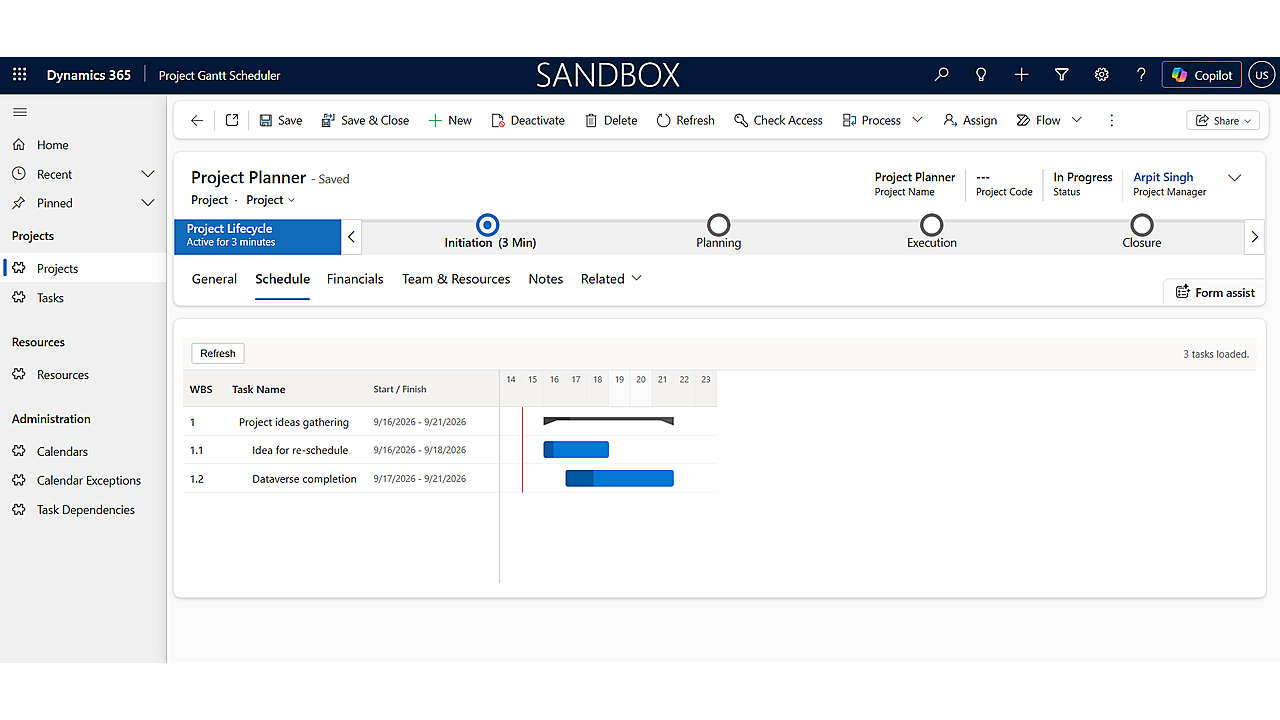The height and width of the screenshot is (720, 1280).
Task: Click the help question mark icon
Action: click(x=1141, y=75)
